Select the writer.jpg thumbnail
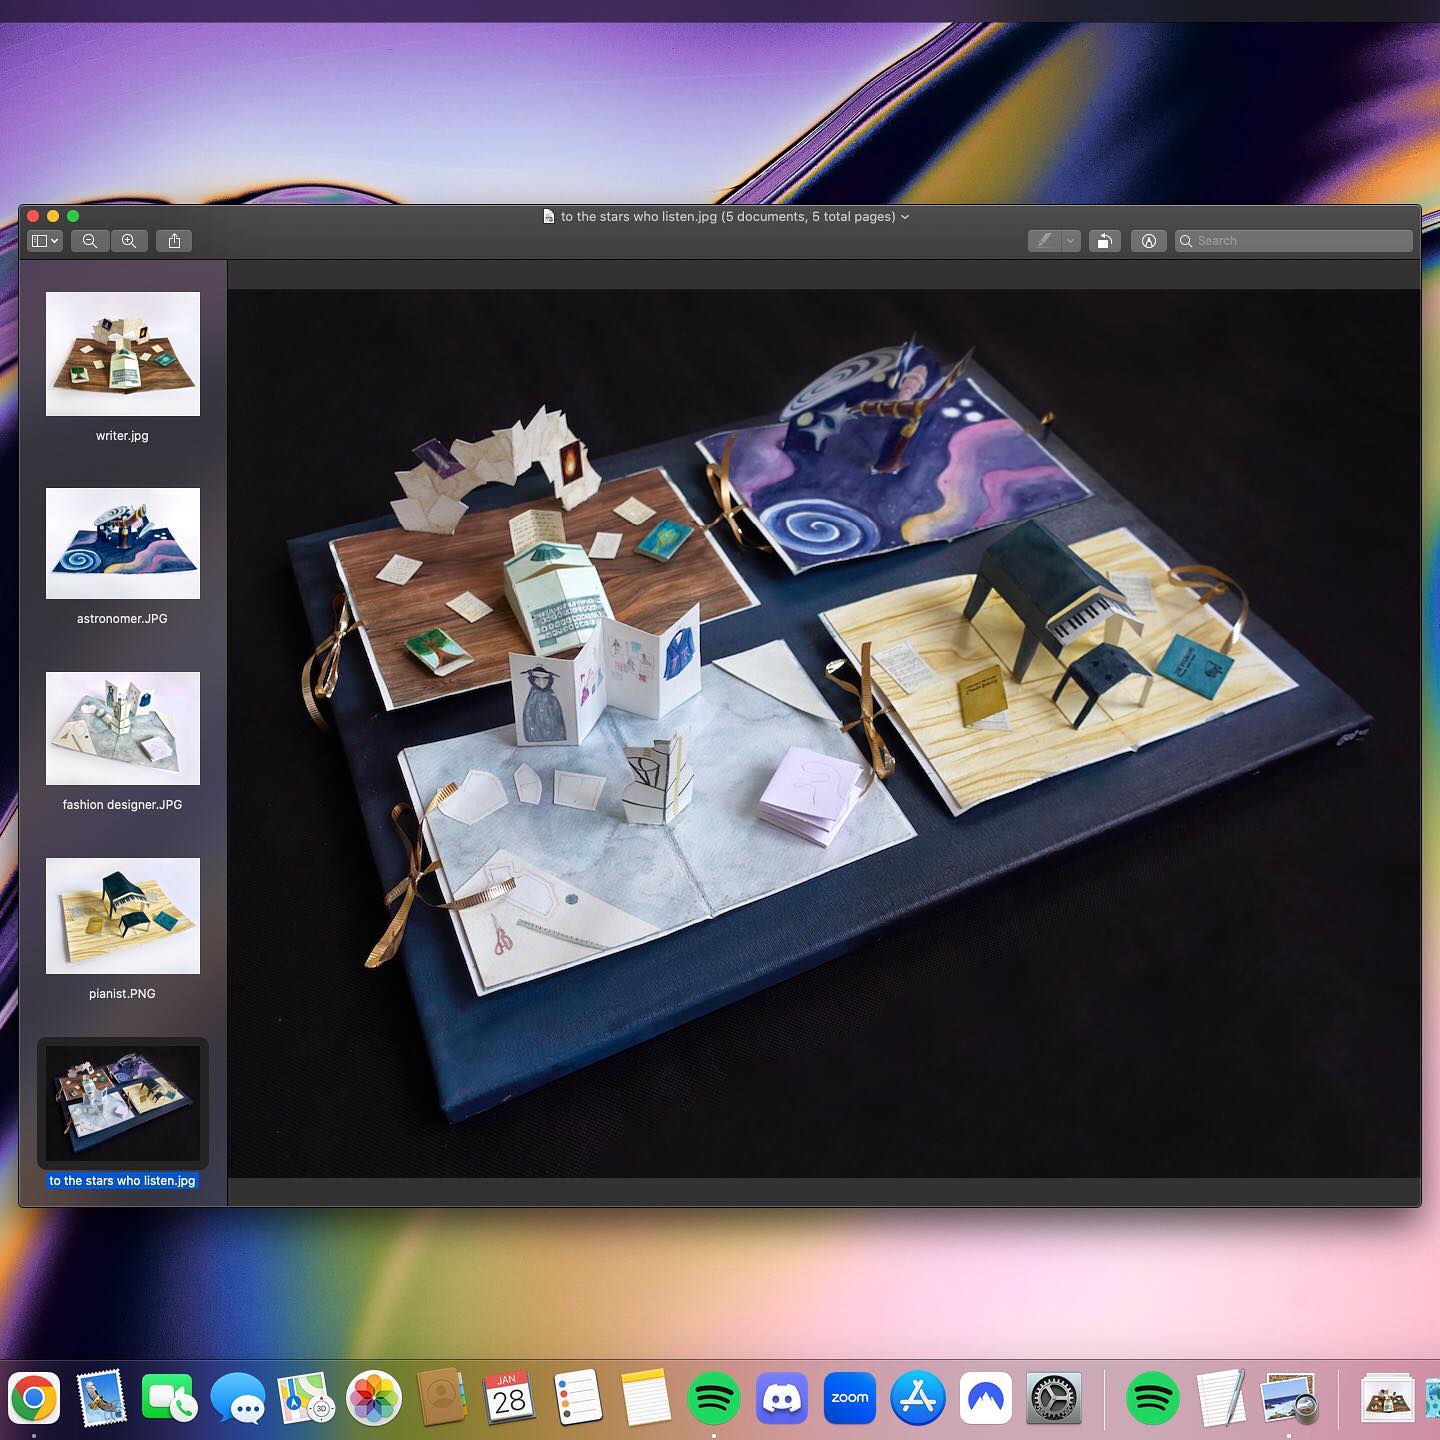The width and height of the screenshot is (1440, 1440). 123,354
